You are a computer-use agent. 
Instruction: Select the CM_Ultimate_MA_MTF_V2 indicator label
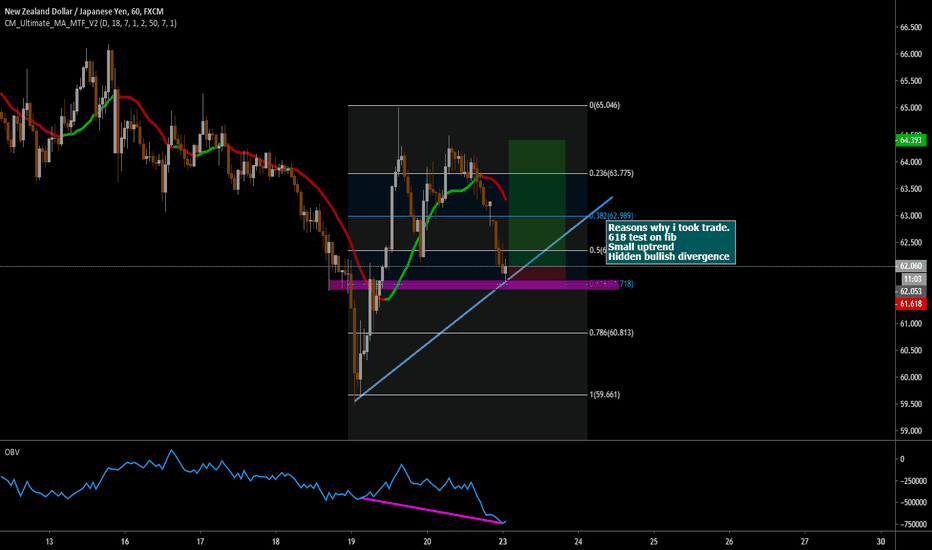90,23
